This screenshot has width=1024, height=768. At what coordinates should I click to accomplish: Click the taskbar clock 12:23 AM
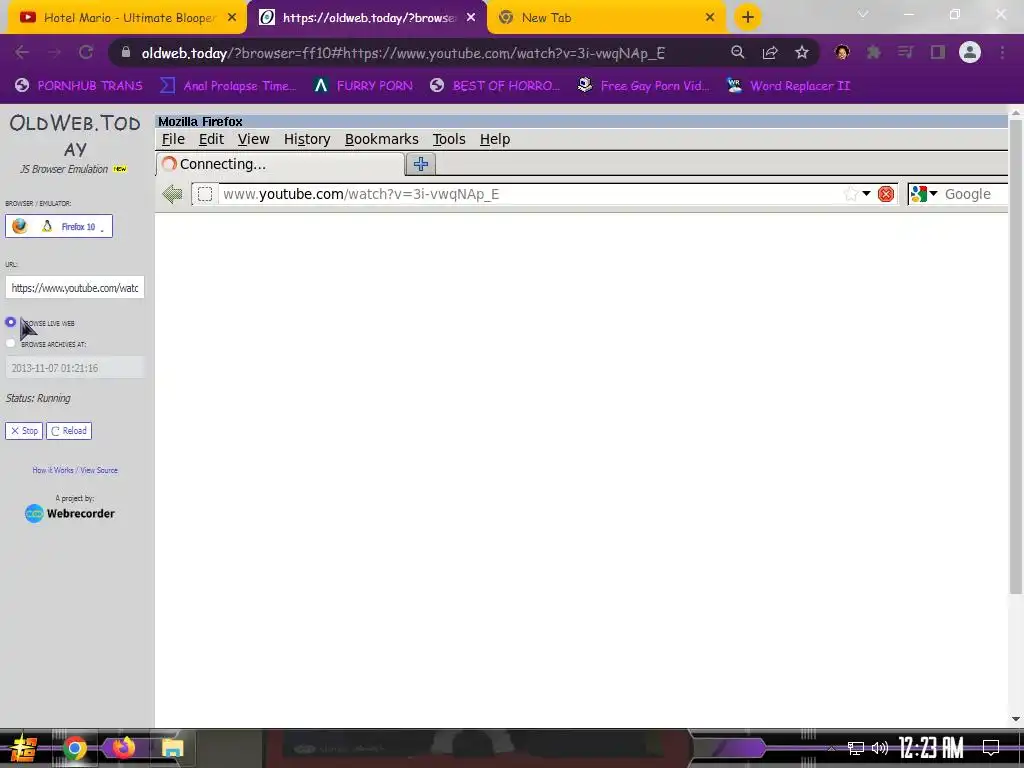click(931, 748)
